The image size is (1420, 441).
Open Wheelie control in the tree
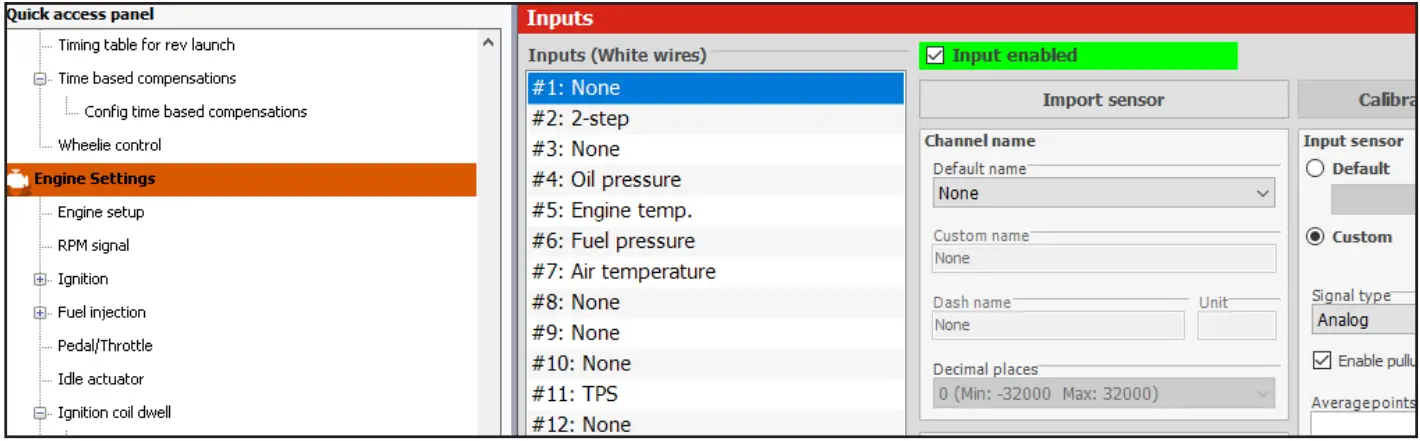(x=109, y=145)
